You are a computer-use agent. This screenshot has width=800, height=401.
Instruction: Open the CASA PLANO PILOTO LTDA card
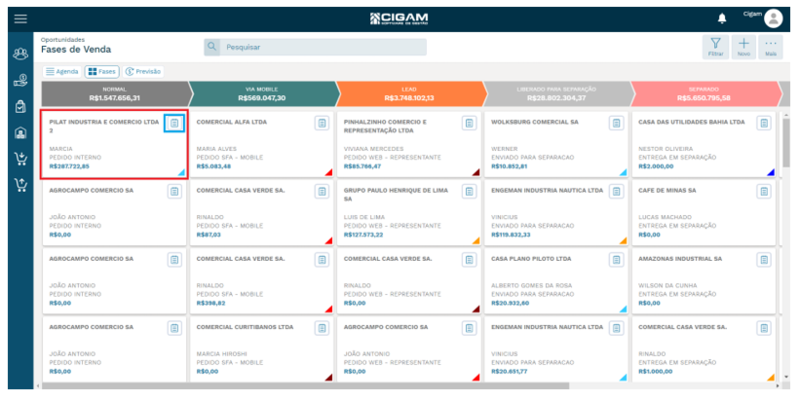coord(556,281)
